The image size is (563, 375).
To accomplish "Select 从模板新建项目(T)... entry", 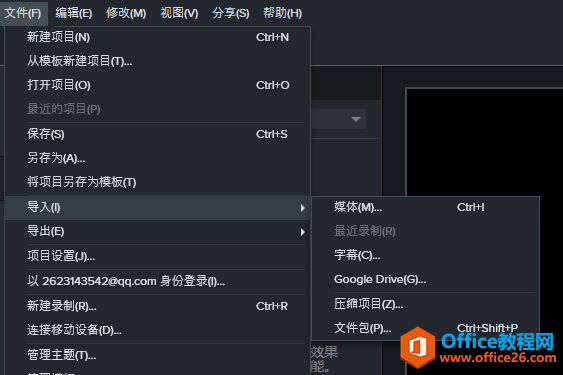I will tap(158, 61).
